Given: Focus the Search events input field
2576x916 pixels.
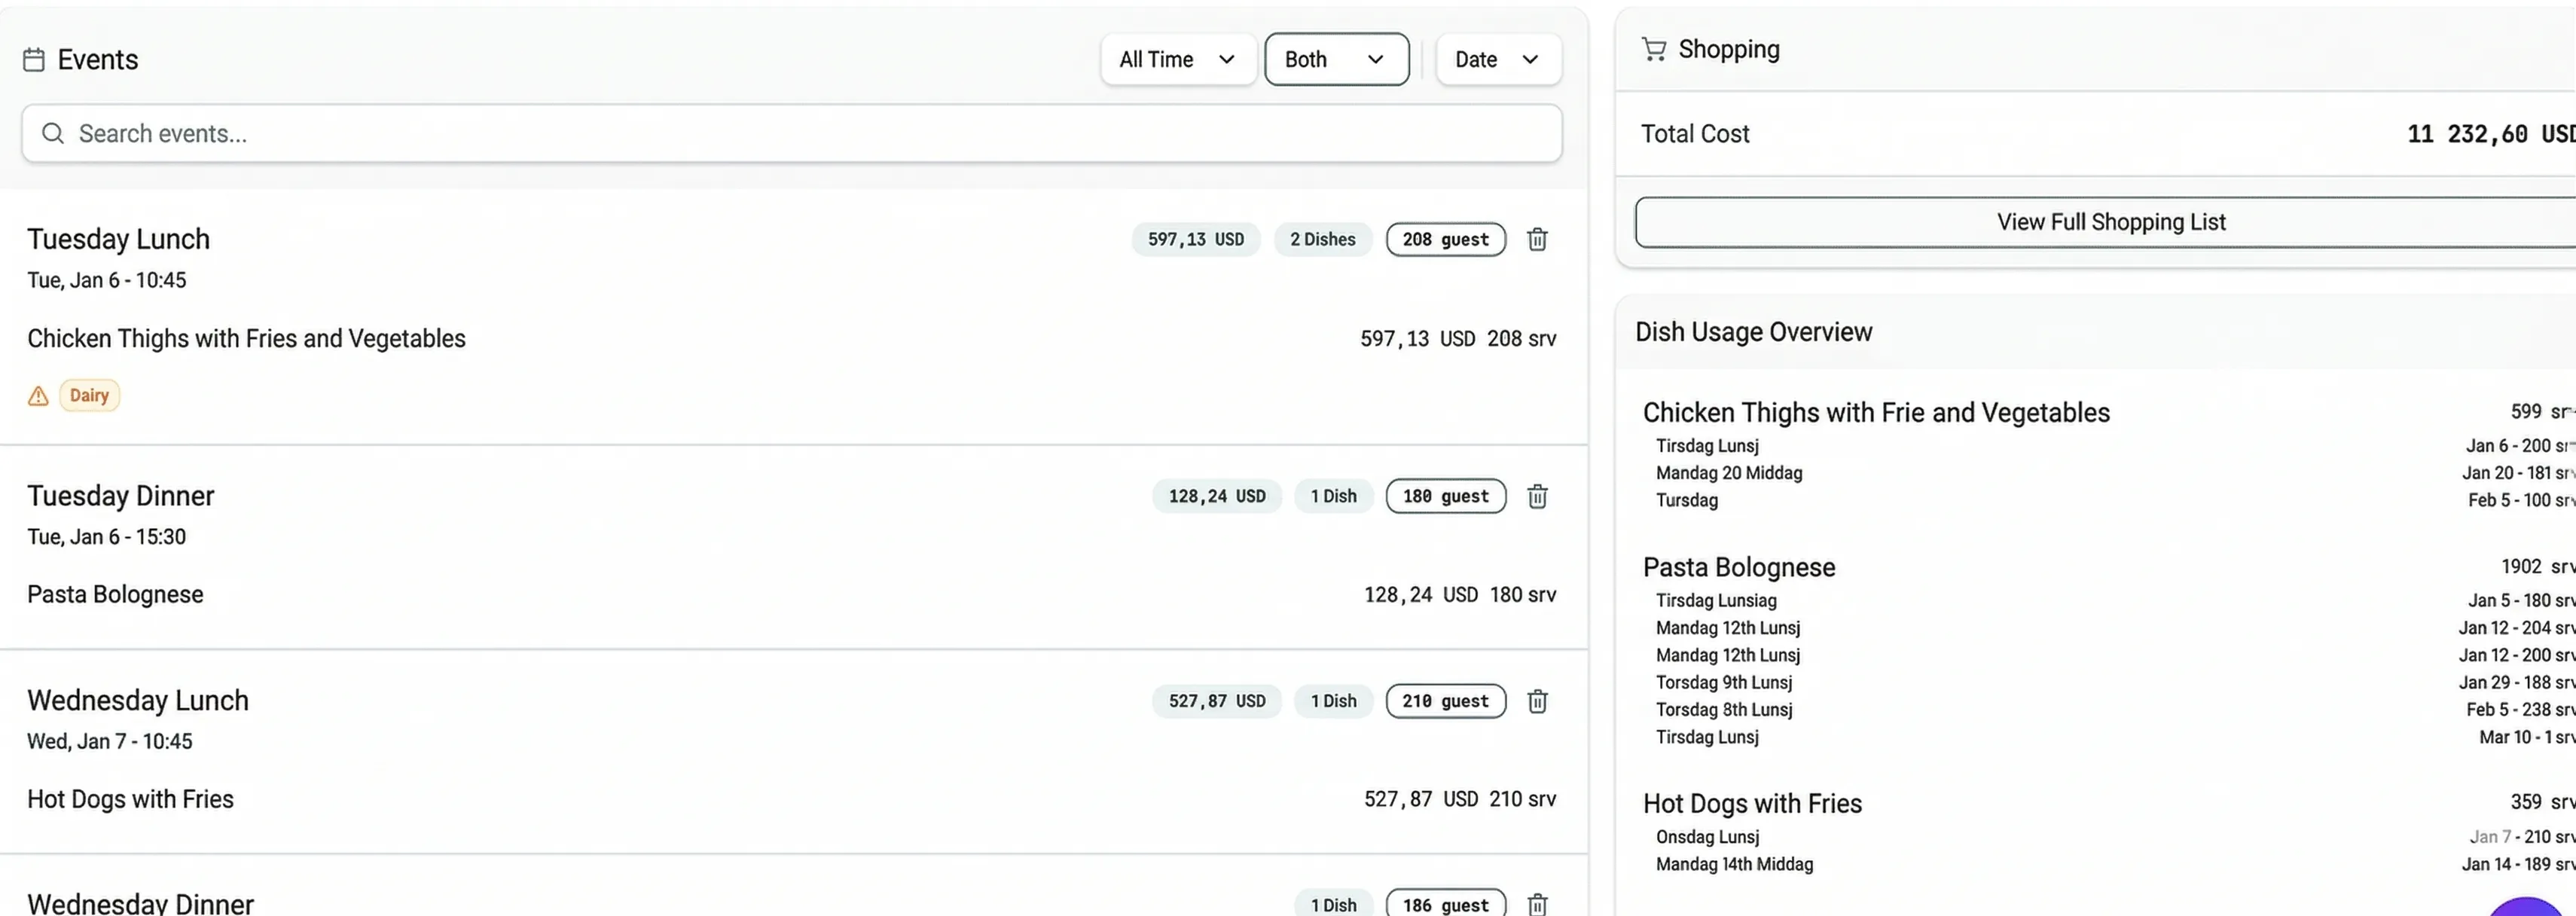Looking at the screenshot, I should click(x=800, y=134).
